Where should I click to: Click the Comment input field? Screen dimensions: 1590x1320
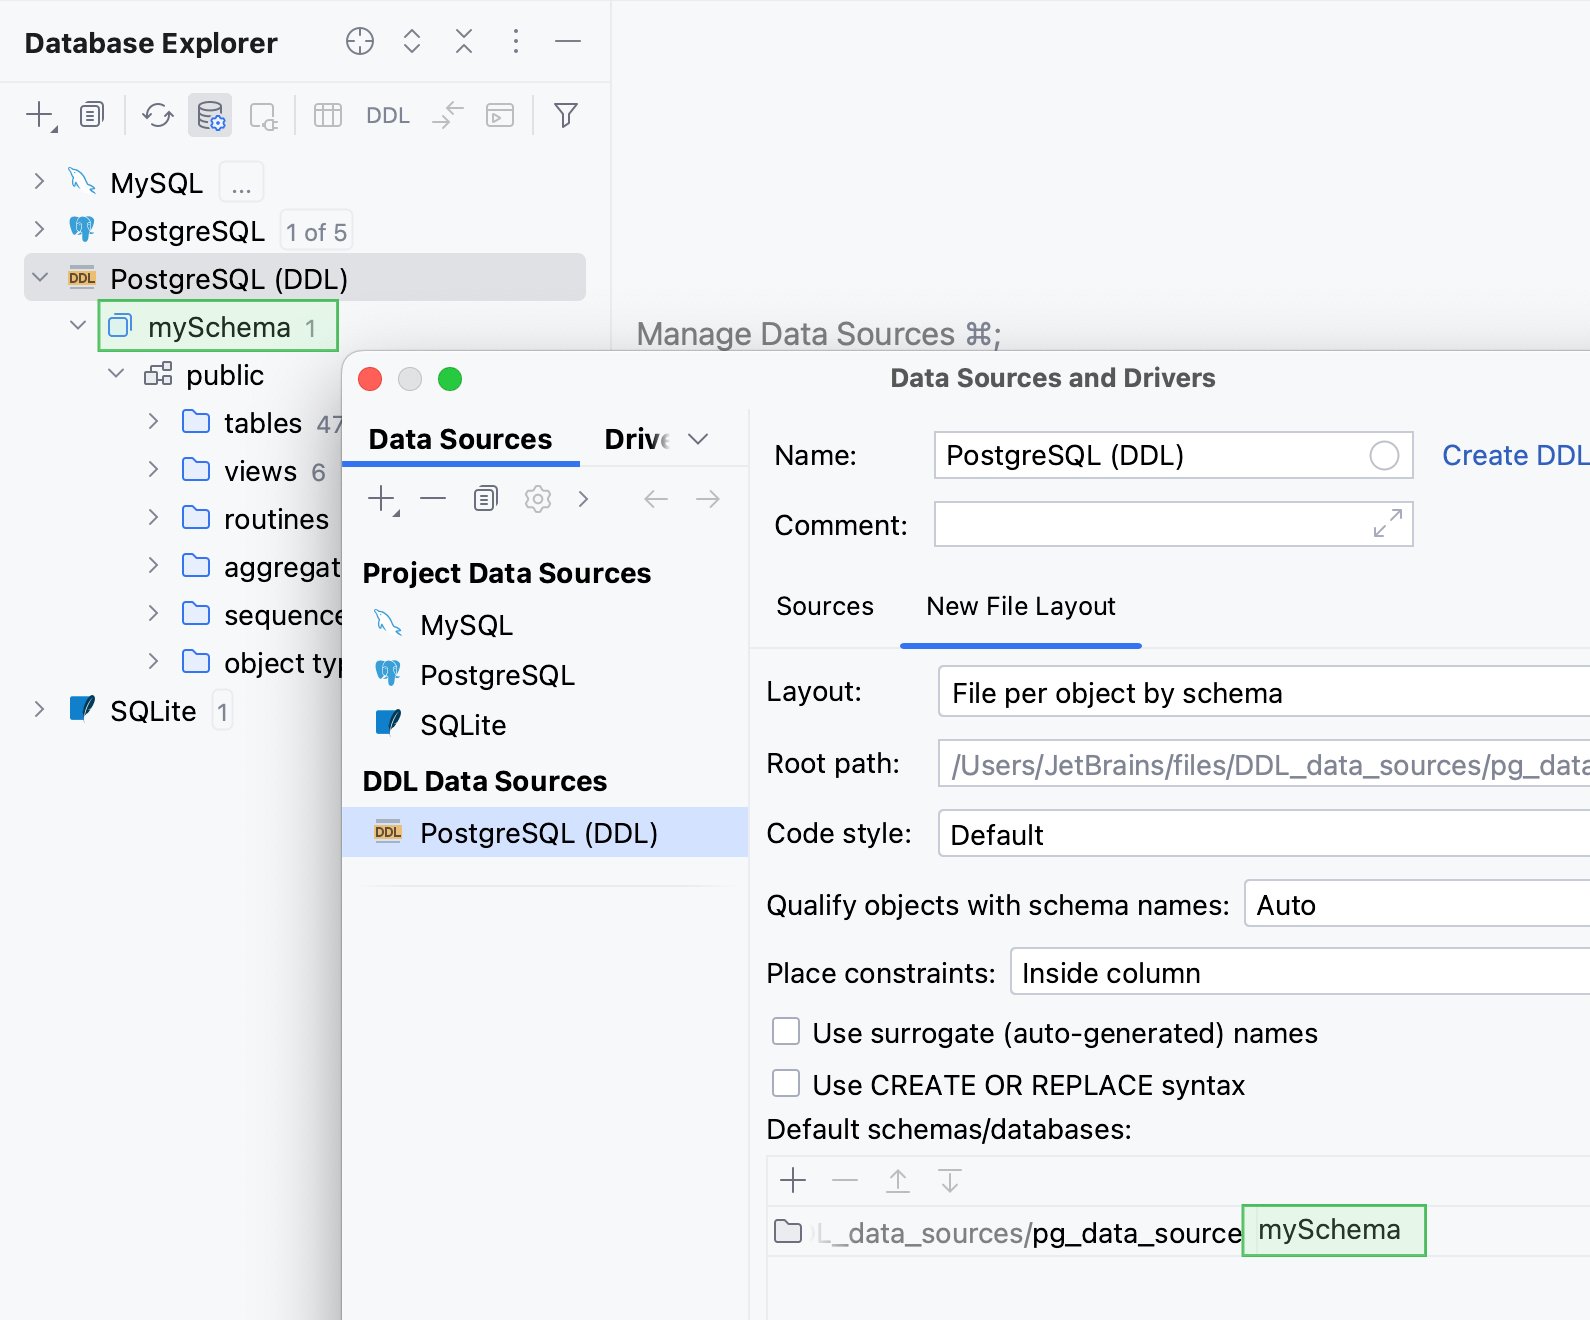pyautogui.click(x=1173, y=524)
